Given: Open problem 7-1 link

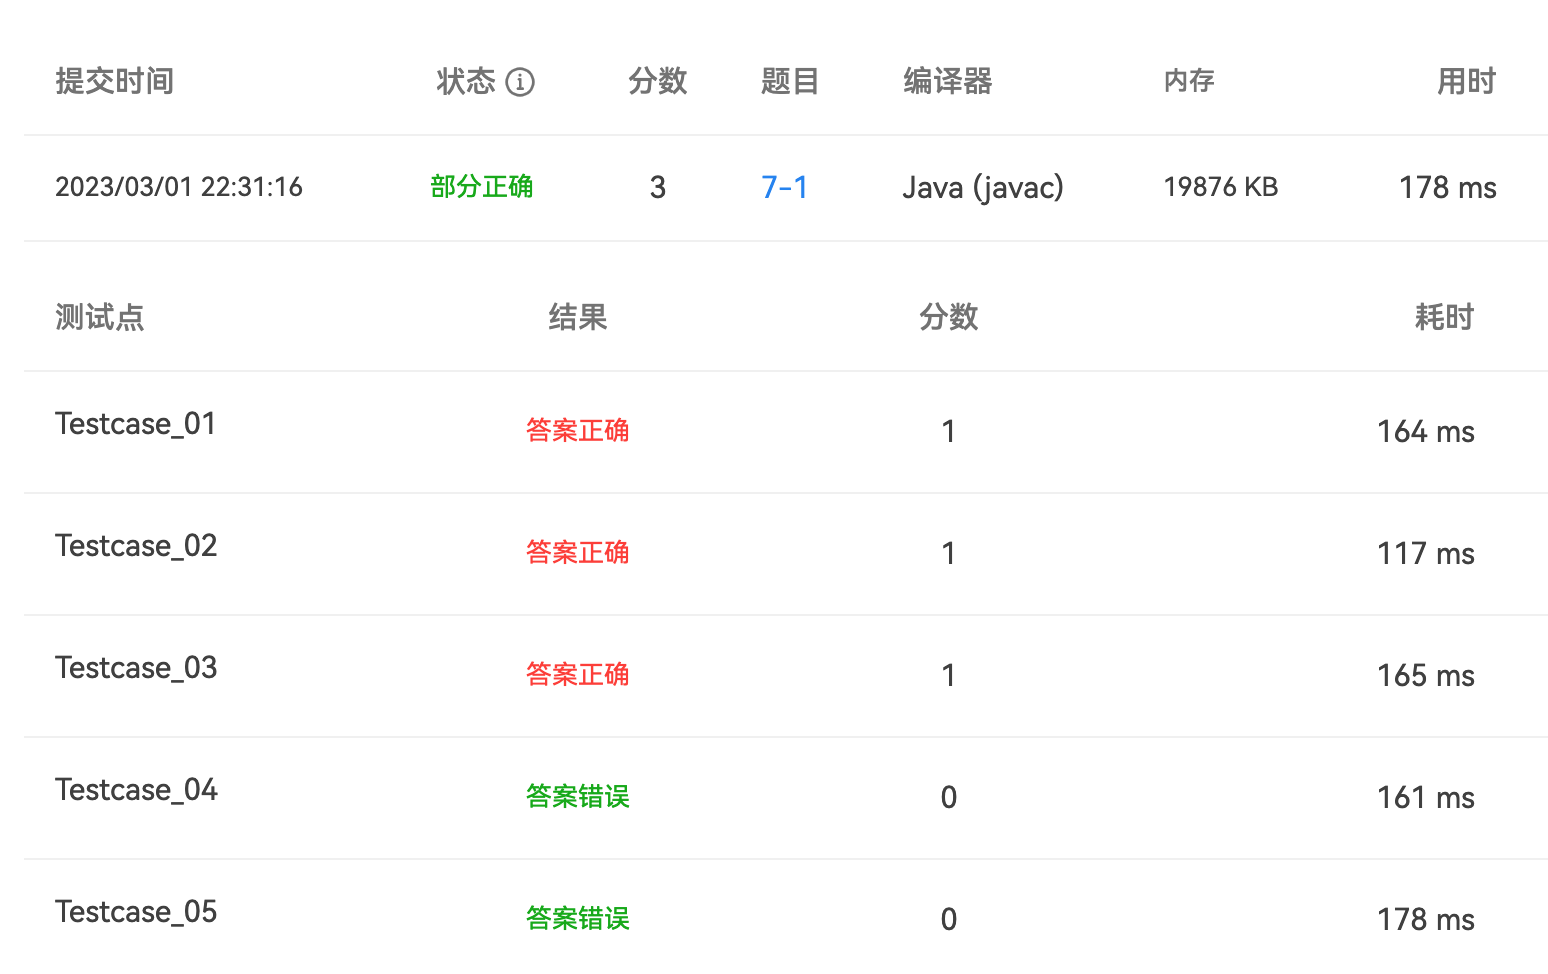Looking at the screenshot, I should tap(784, 187).
